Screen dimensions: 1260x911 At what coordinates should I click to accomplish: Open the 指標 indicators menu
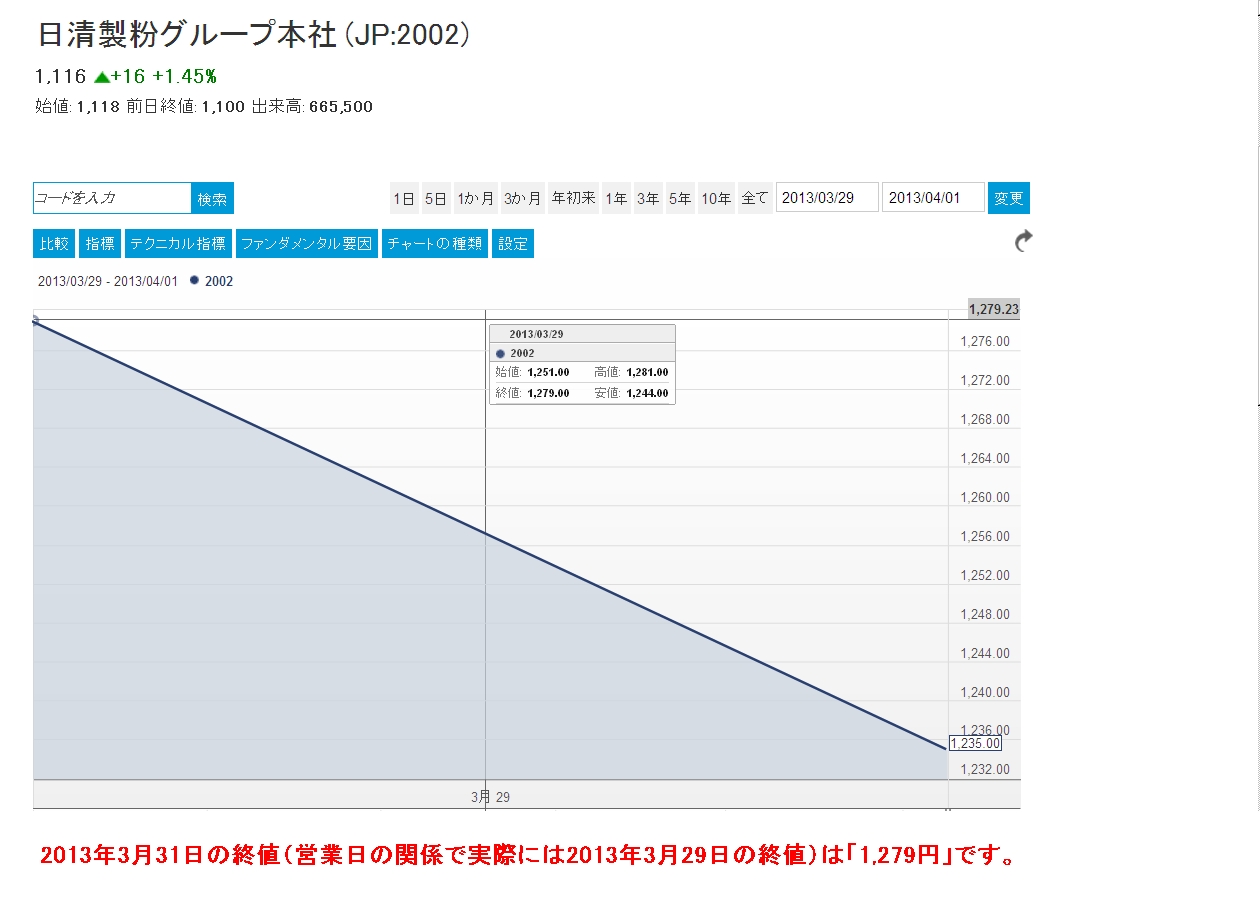point(100,244)
